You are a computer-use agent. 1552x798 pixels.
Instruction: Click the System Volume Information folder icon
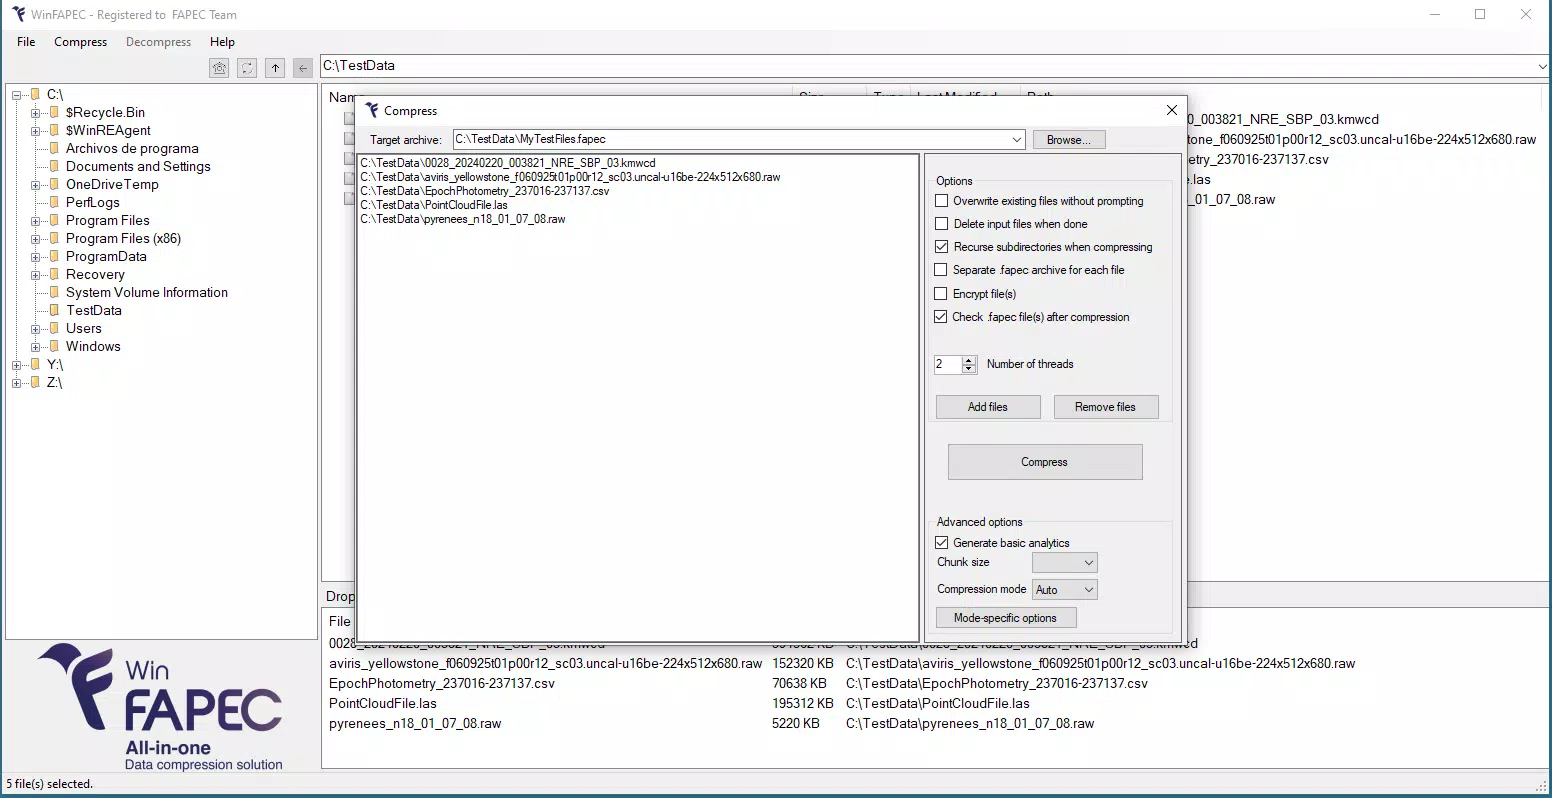[54, 292]
